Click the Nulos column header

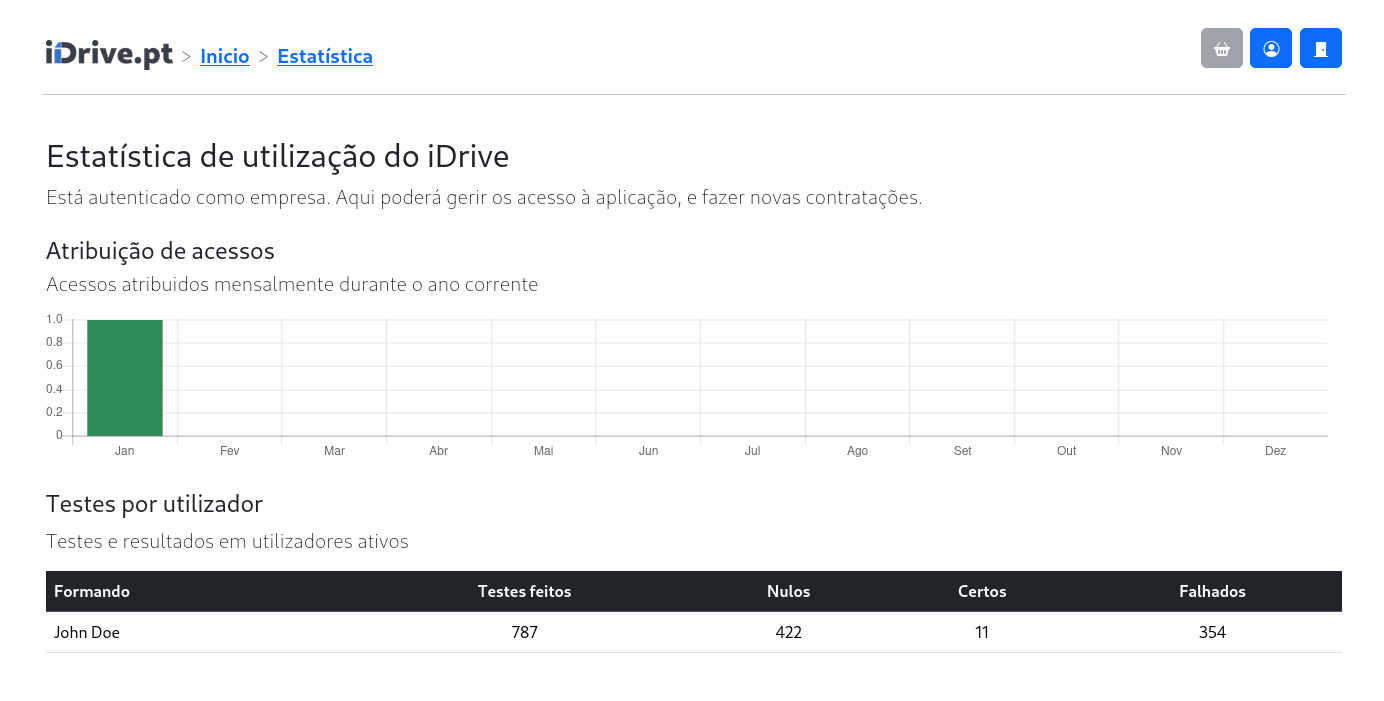788,591
